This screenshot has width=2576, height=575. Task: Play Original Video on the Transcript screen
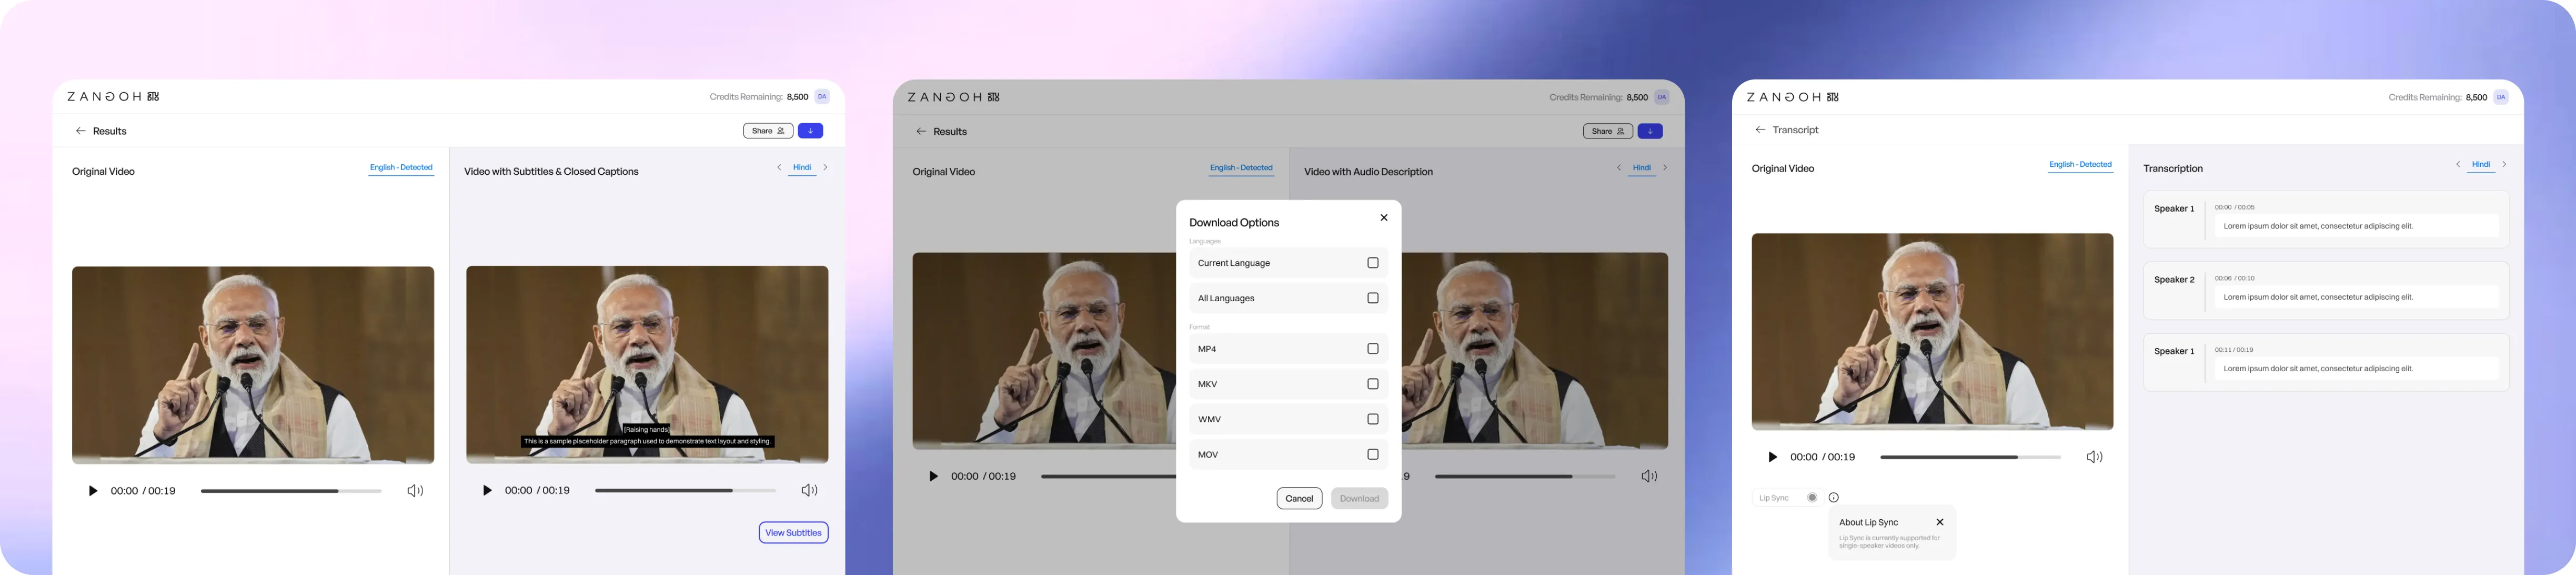tap(1772, 457)
